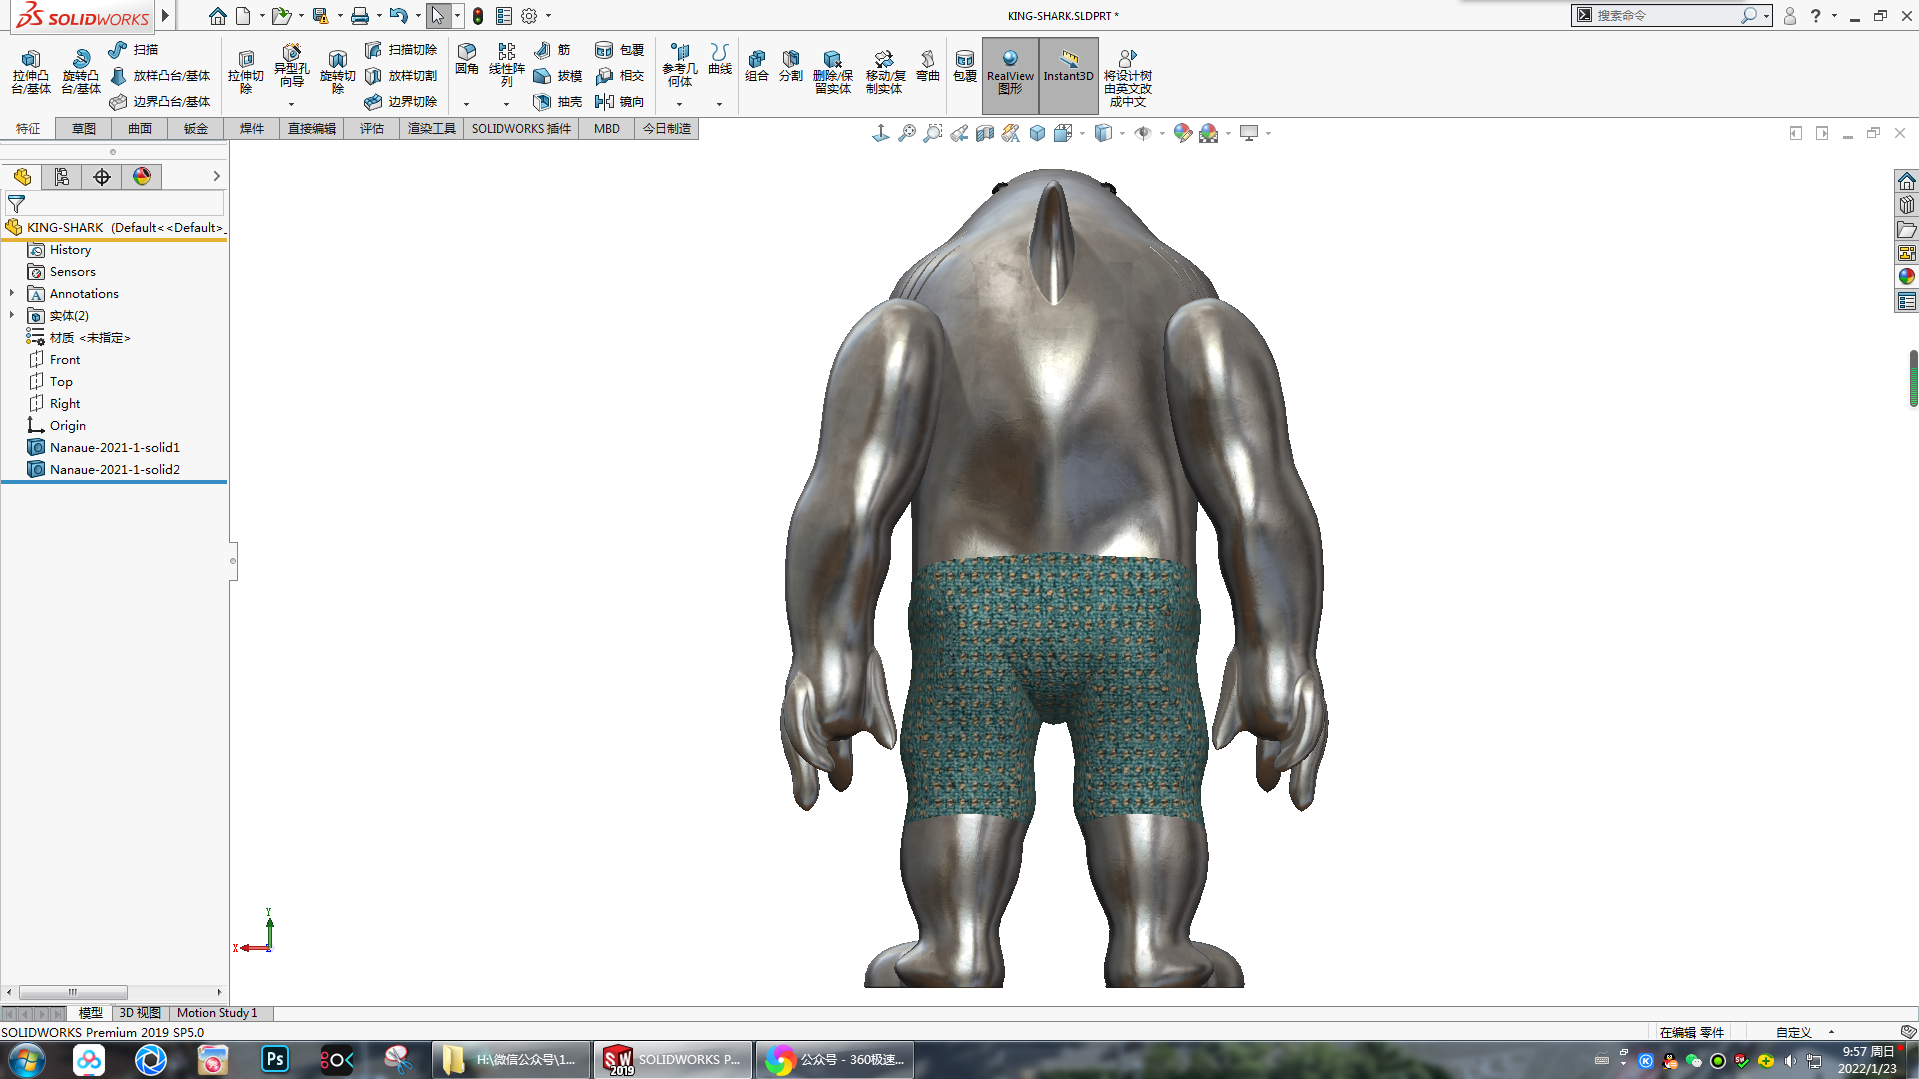The image size is (1919, 1079).
Task: Switch to the 曲面 surfaces tab
Action: (140, 128)
